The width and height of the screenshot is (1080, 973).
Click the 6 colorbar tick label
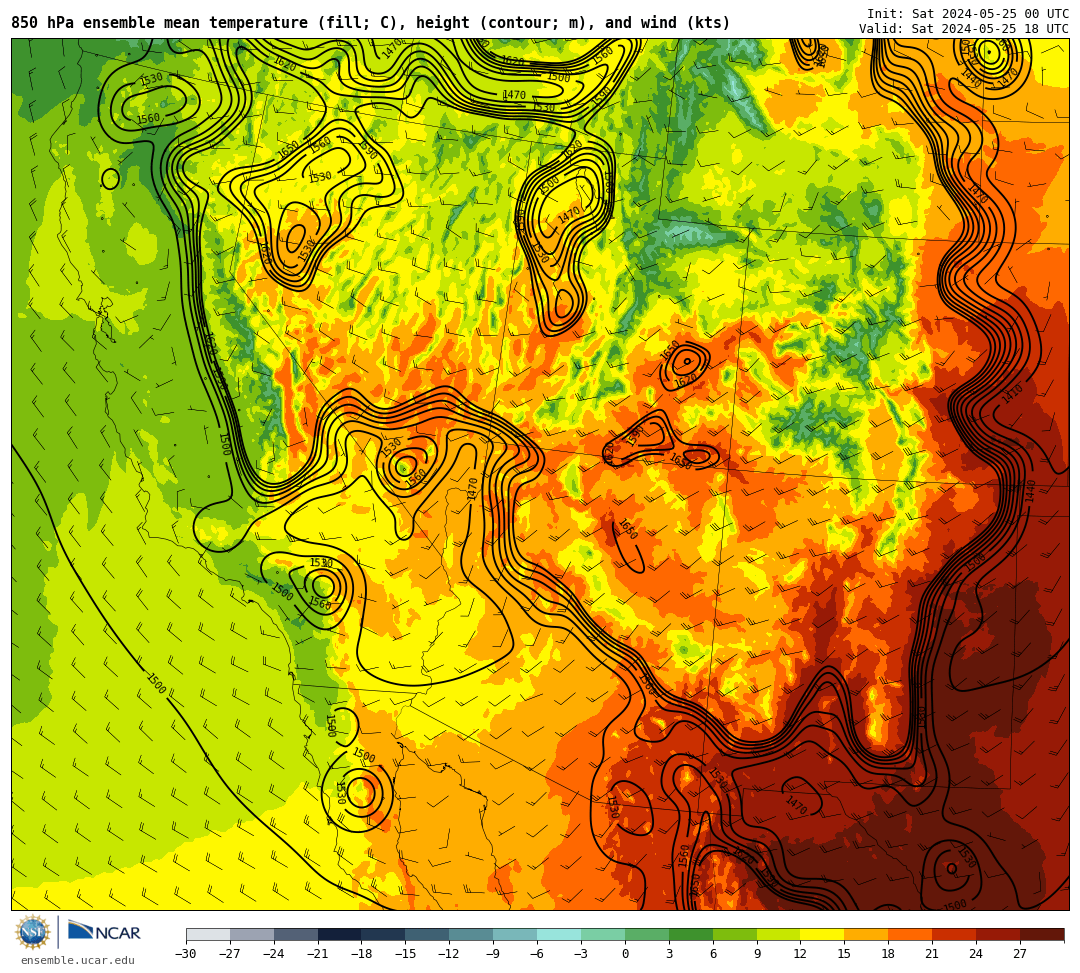[713, 954]
